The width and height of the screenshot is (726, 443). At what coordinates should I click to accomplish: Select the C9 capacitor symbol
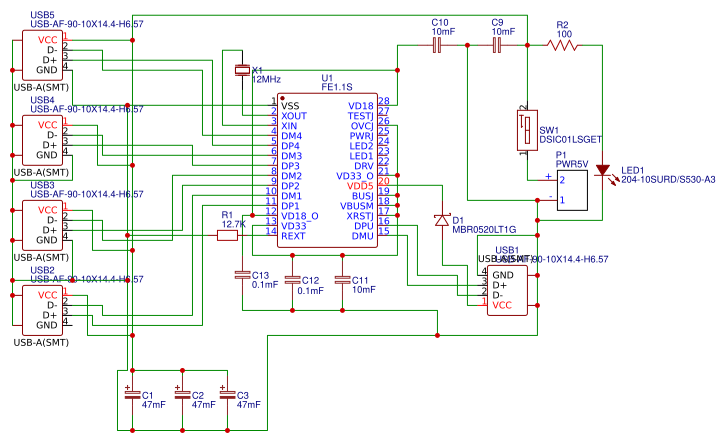pos(497,45)
